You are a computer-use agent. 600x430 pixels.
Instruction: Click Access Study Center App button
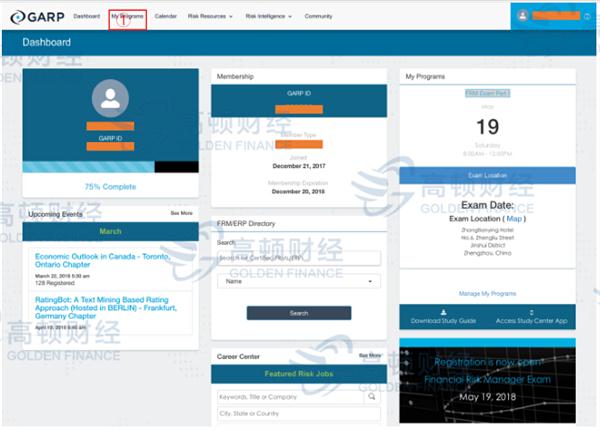(532, 317)
